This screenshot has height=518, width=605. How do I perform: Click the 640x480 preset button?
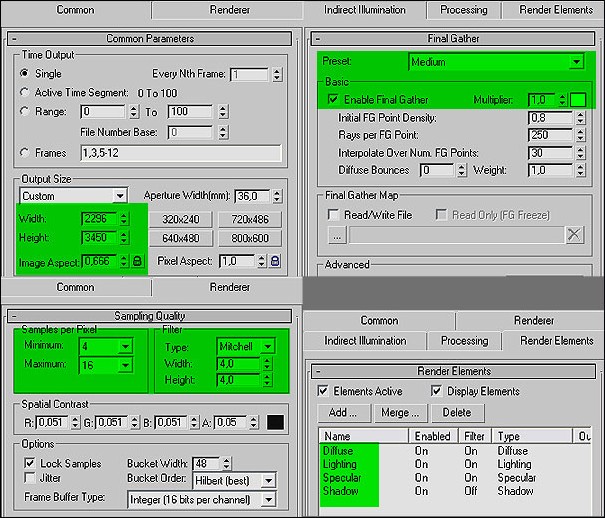coord(181,238)
